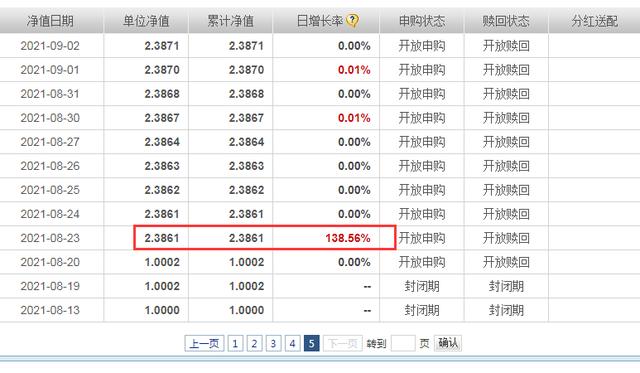Click unit value 2.3867 in 单位净值 column
640x373 pixels.
pos(162,118)
